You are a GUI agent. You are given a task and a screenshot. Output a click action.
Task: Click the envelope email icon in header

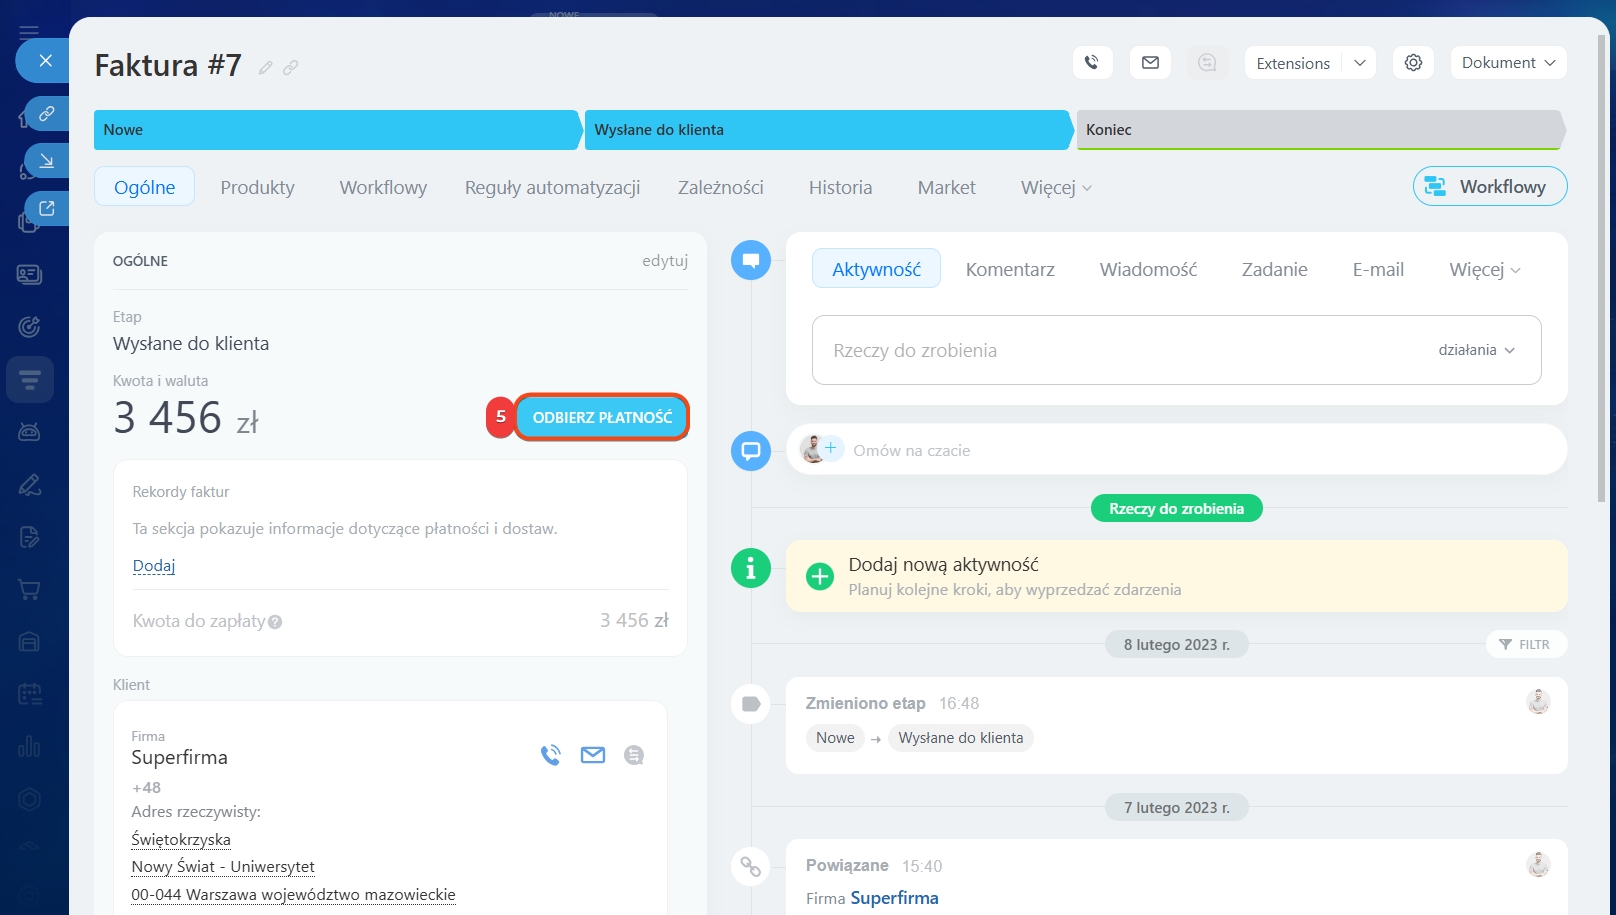click(x=1150, y=63)
